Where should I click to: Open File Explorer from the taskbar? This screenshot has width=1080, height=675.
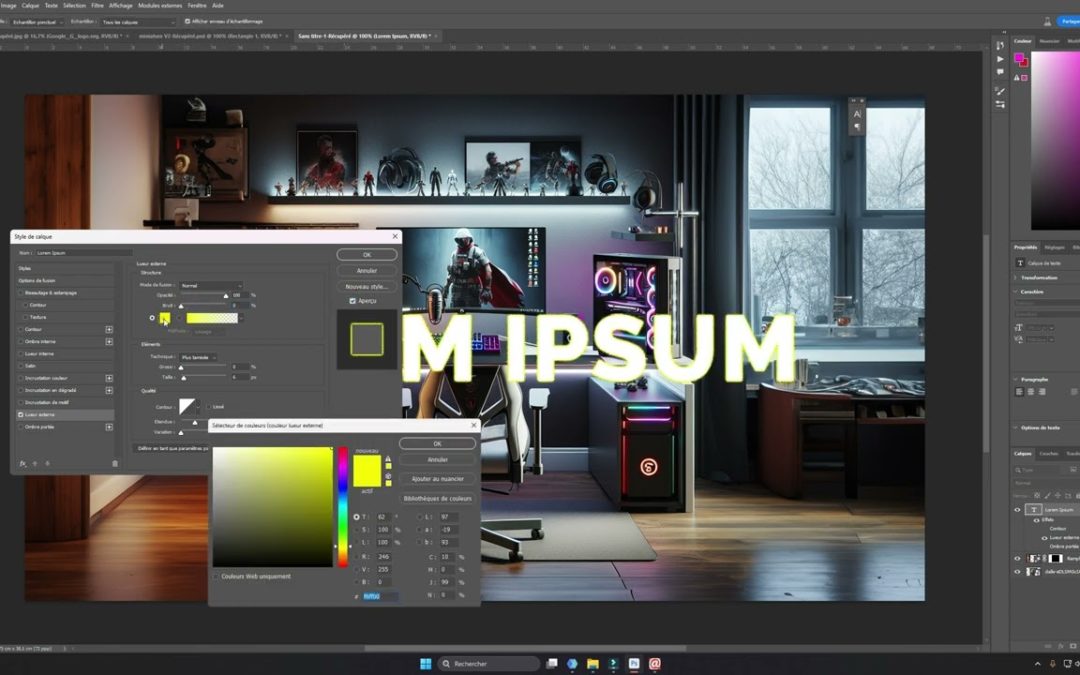(x=592, y=663)
